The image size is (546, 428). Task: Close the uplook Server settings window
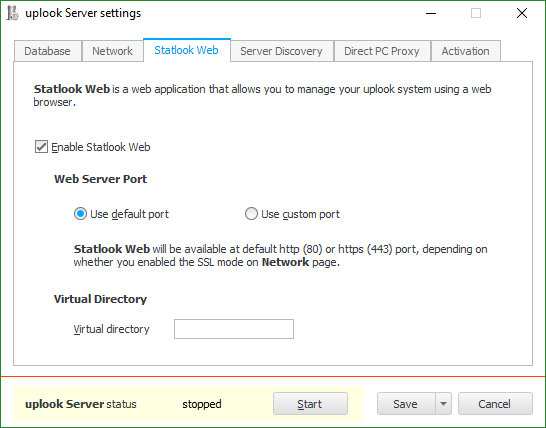click(x=522, y=14)
